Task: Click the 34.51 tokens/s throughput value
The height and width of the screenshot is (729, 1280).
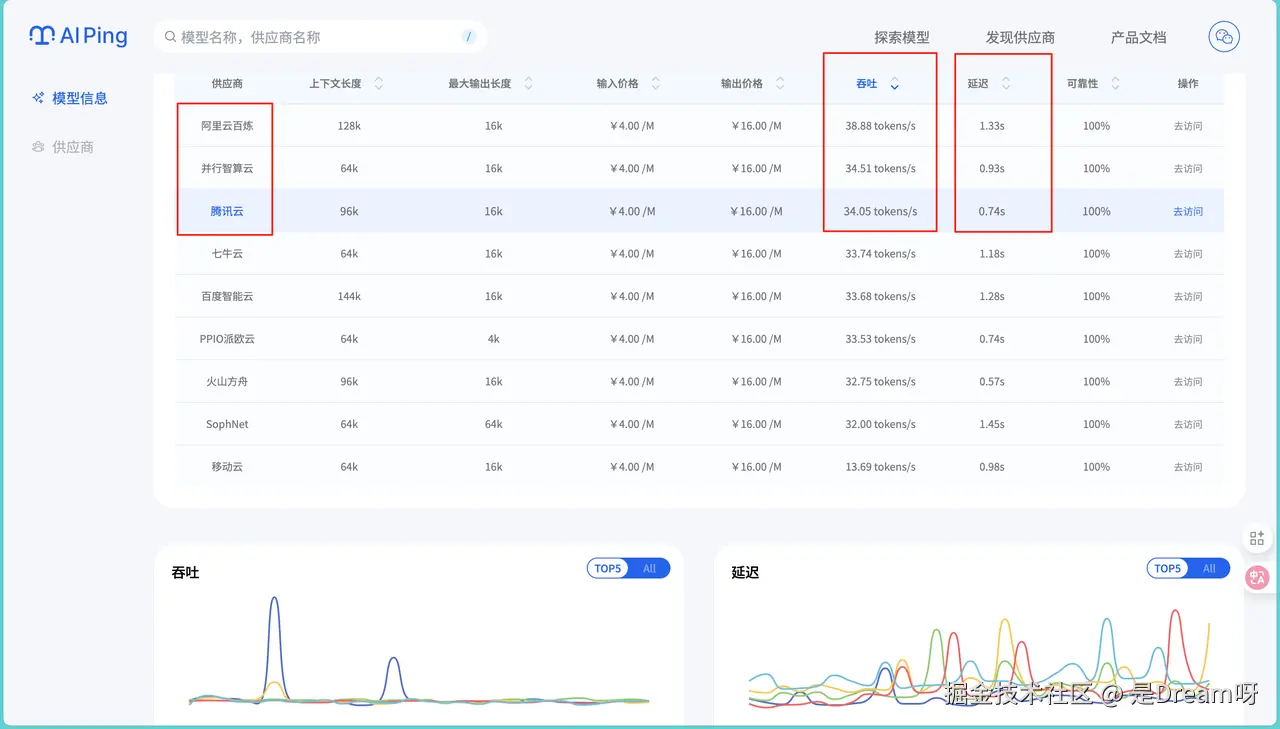Action: pyautogui.click(x=880, y=169)
